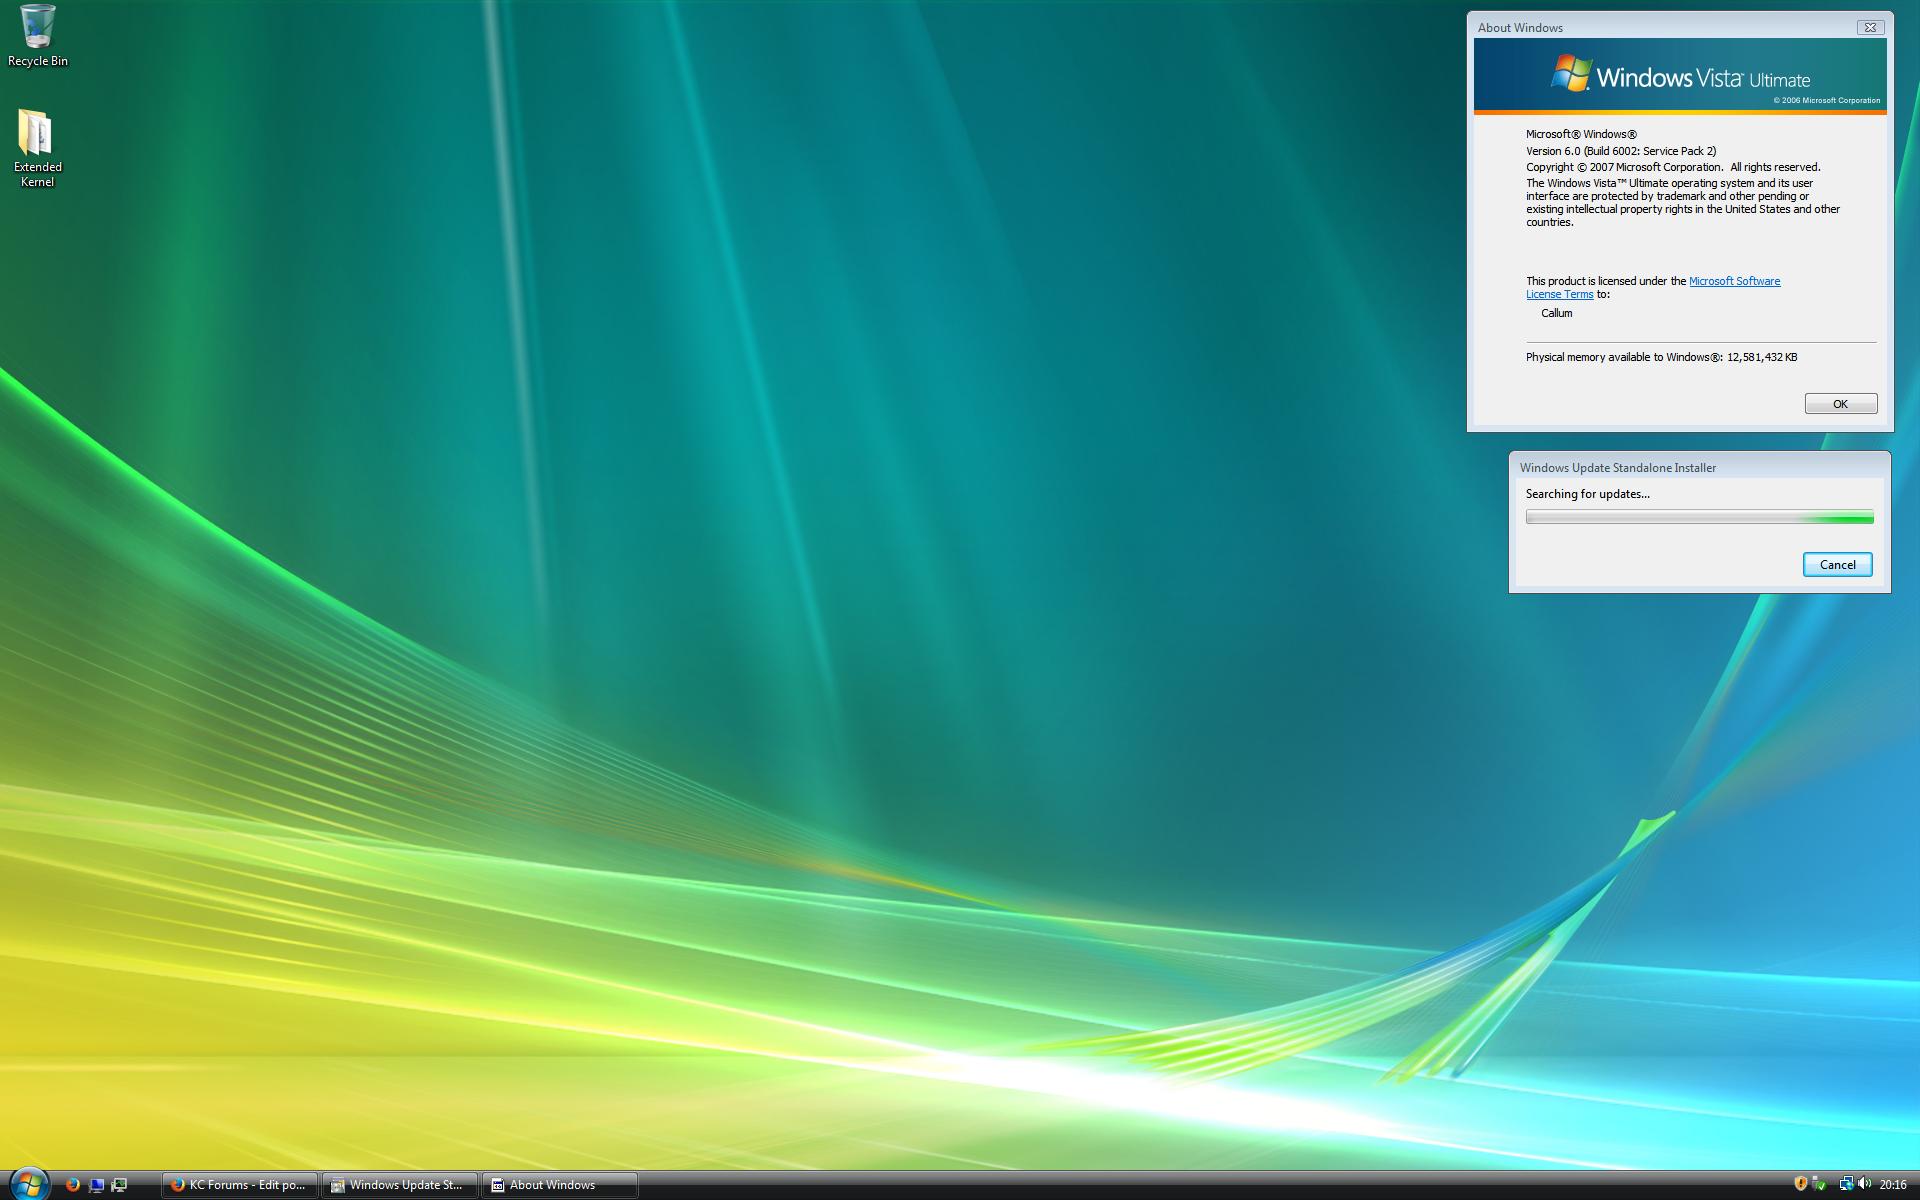
Task: Click OK in About Windows dialog
Action: 1840,404
